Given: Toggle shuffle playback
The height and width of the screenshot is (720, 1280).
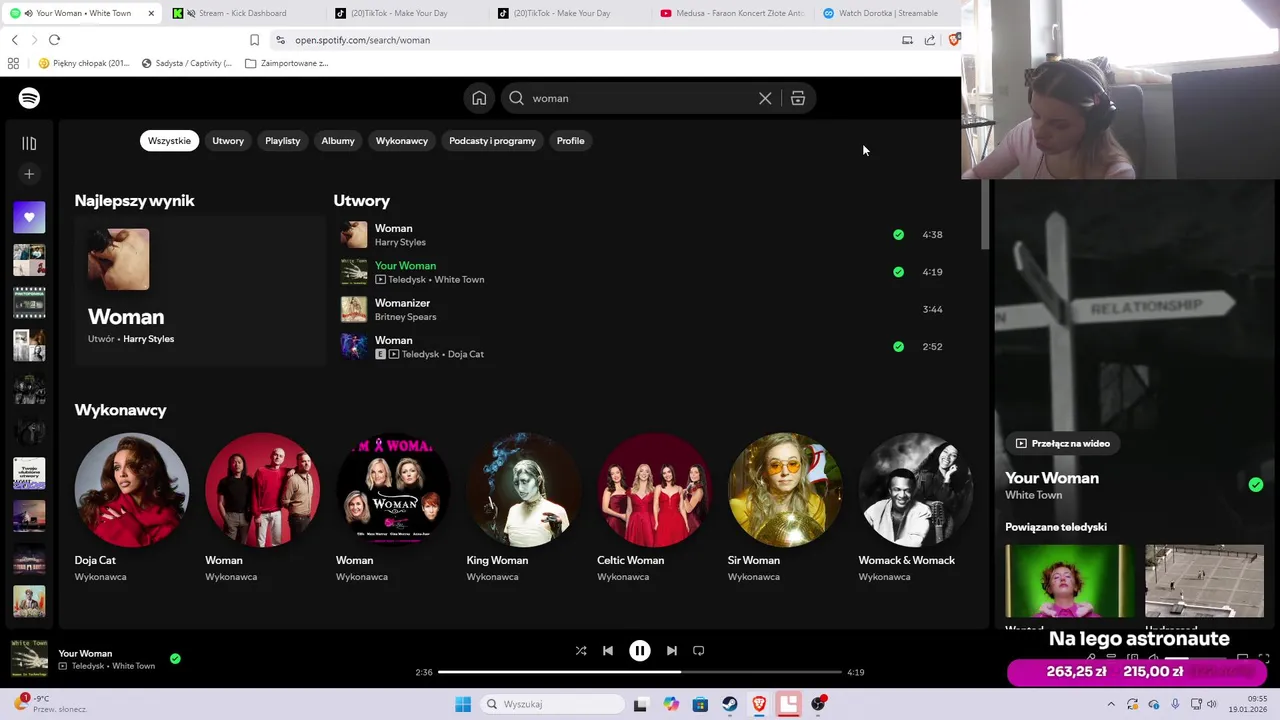Looking at the screenshot, I should [581, 651].
